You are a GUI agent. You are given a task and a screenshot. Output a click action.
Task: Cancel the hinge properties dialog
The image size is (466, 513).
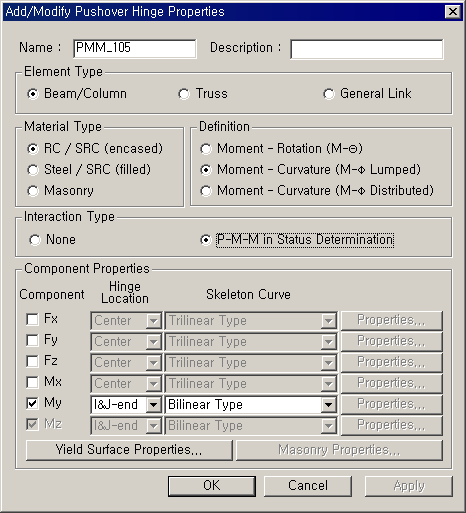click(308, 486)
